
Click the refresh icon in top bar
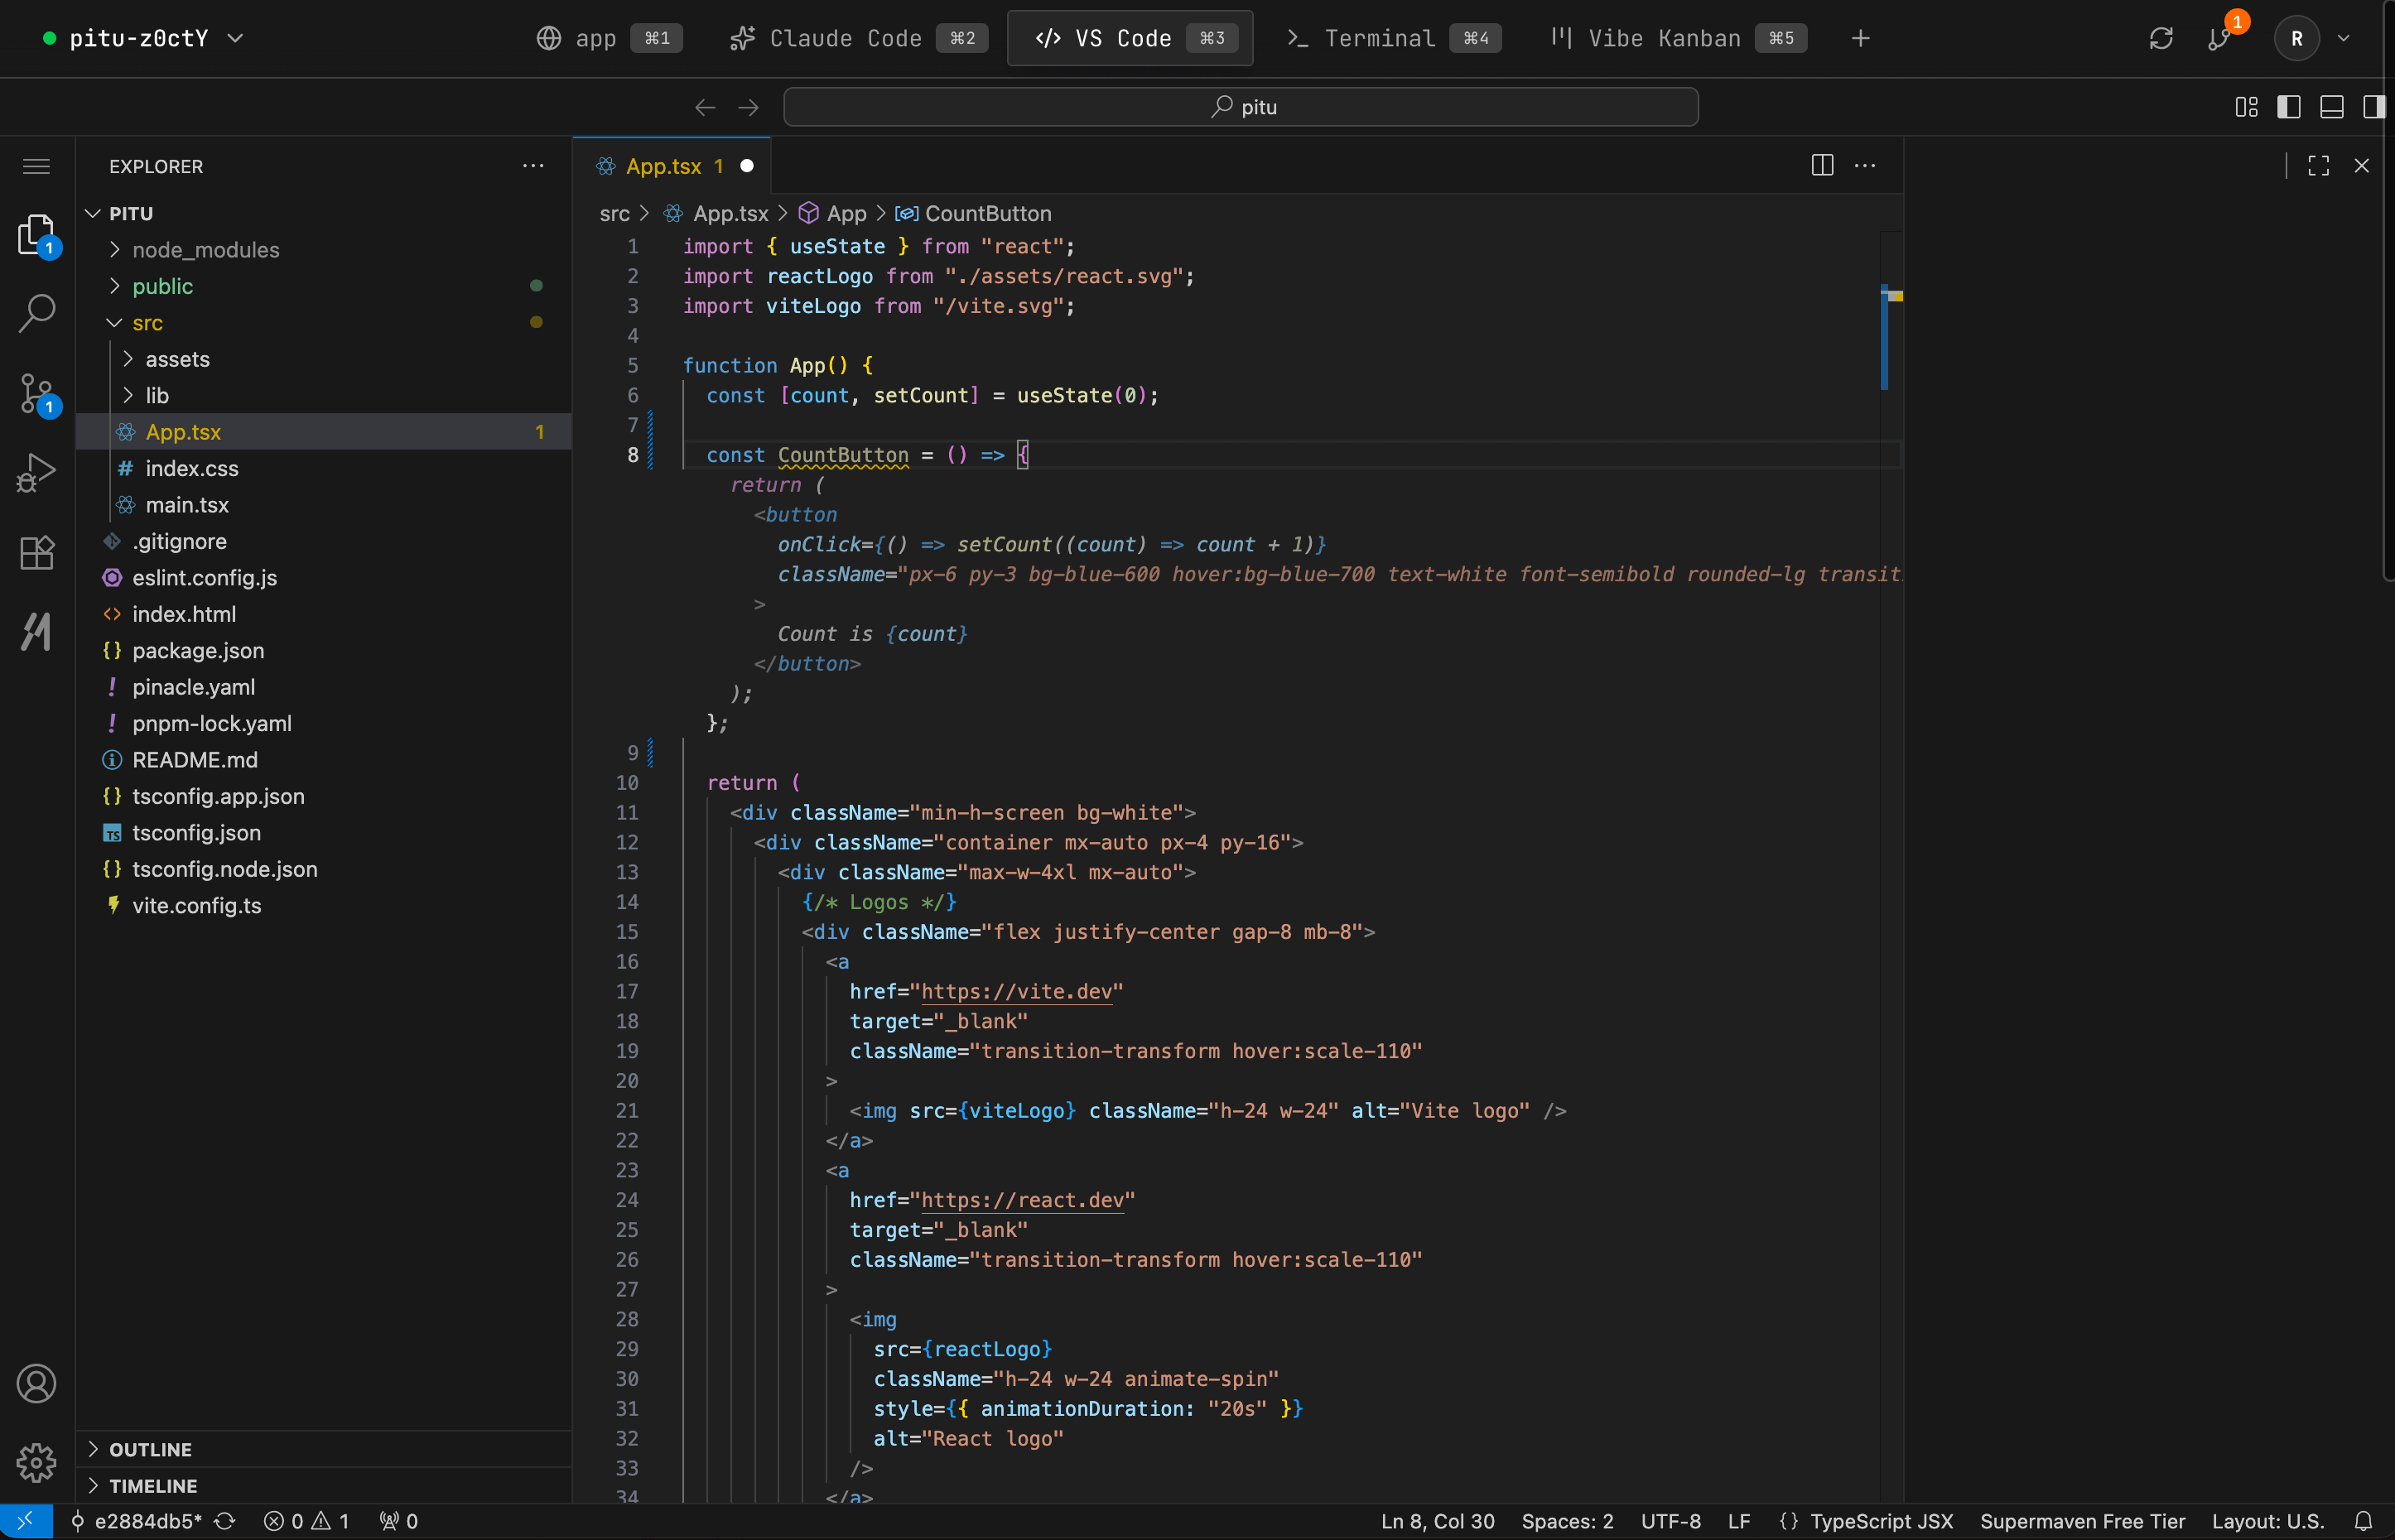(x=2161, y=38)
